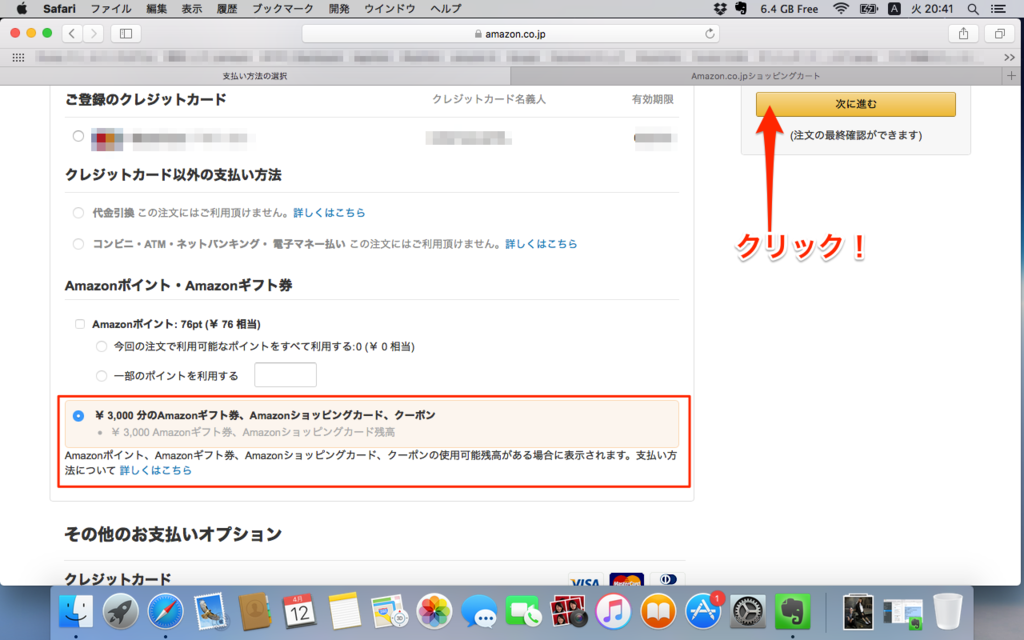Open App Store with badge
Screen dimensions: 1024x640
tap(703, 612)
